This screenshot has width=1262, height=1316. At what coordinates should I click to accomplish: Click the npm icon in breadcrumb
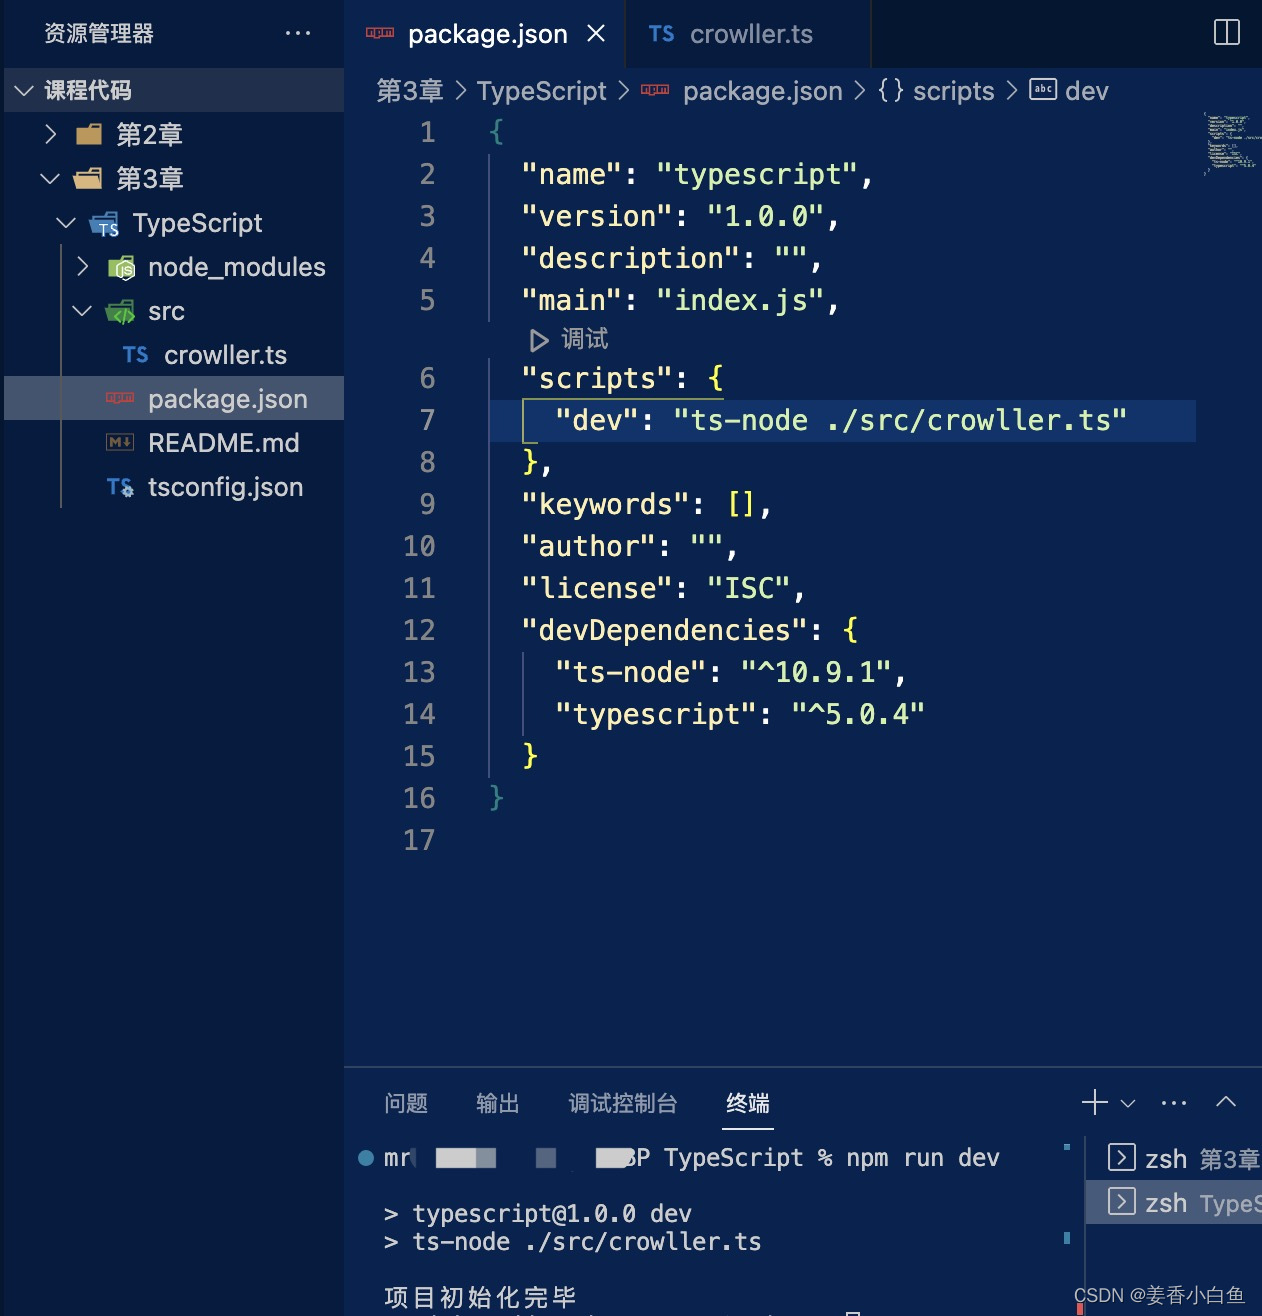tap(655, 90)
